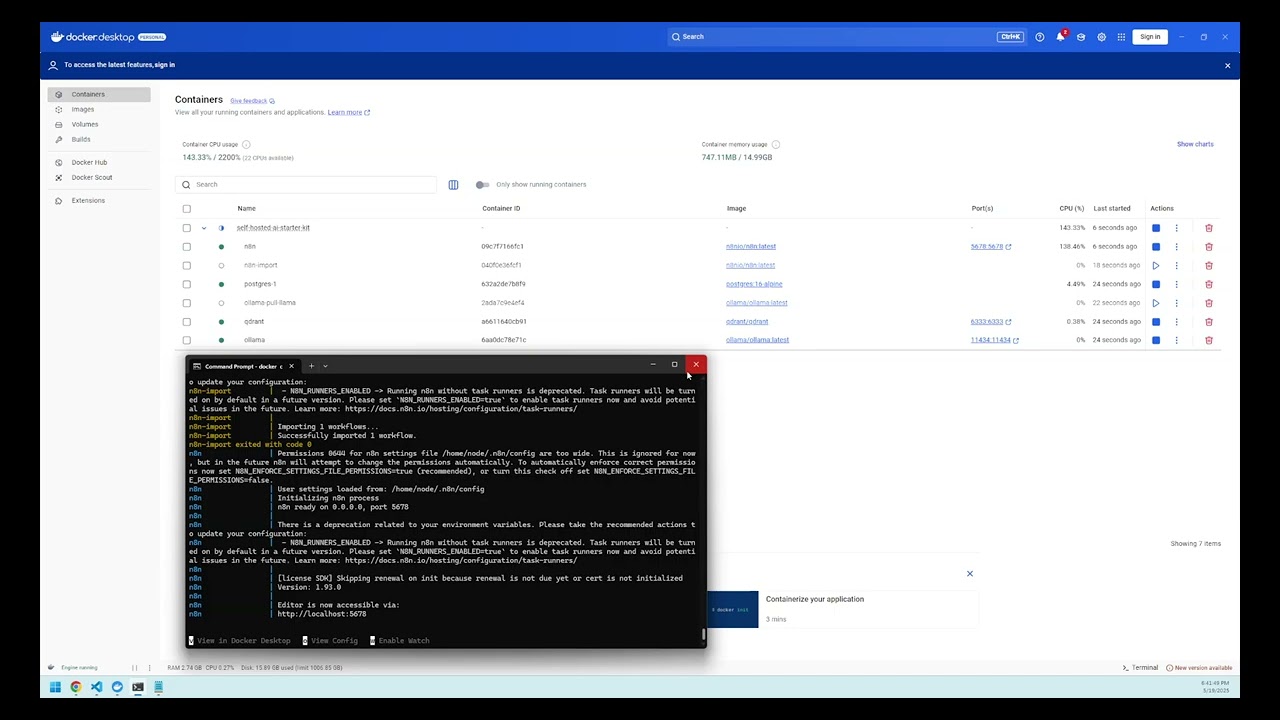
Task: Select the self-hosted-ai-starter-kit checkbox
Action: coord(186,228)
